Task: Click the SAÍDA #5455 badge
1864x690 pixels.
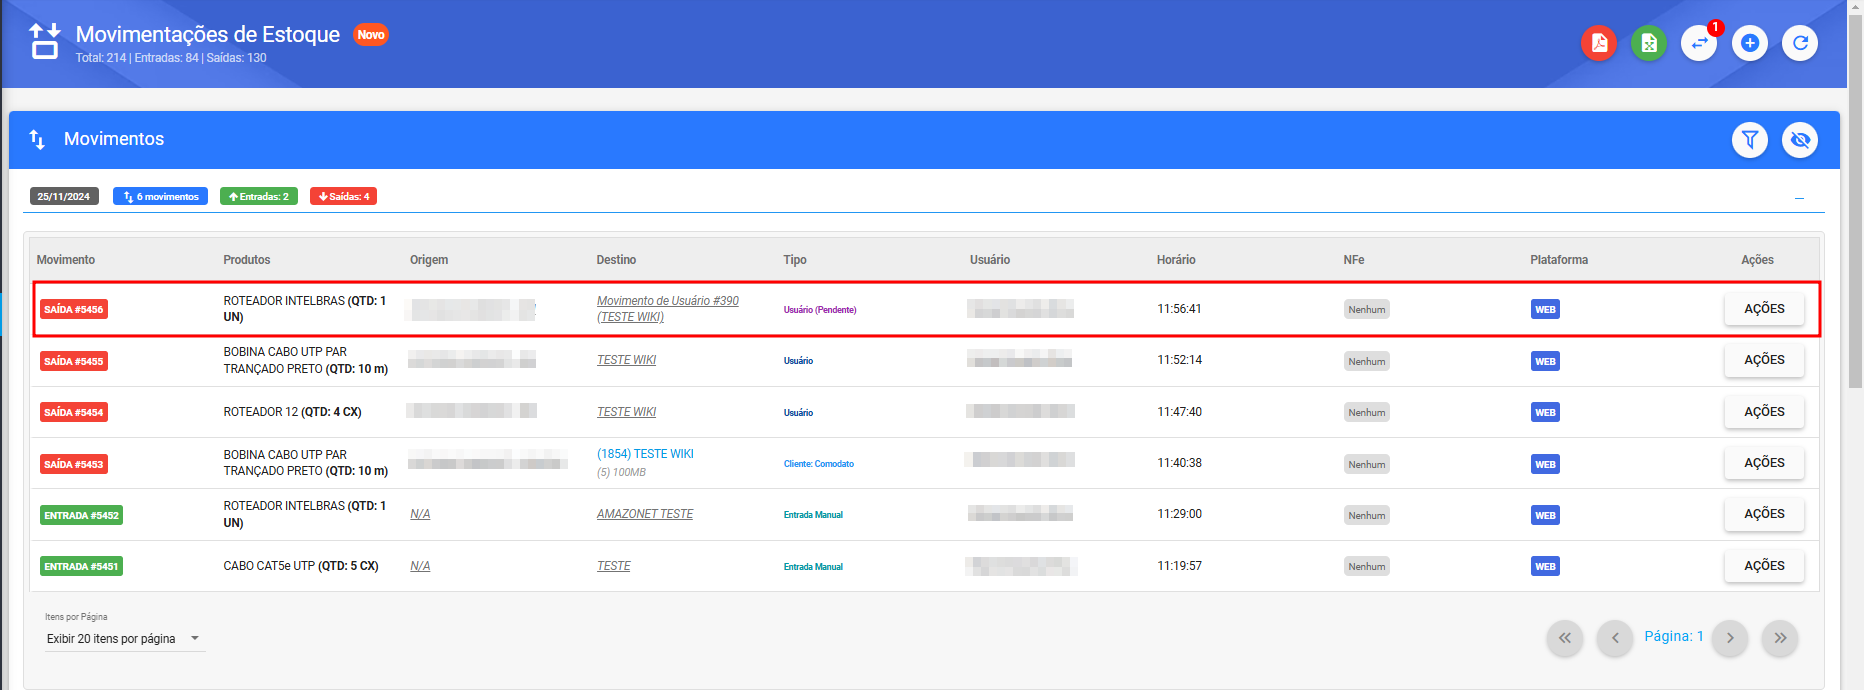Action: click(x=74, y=361)
